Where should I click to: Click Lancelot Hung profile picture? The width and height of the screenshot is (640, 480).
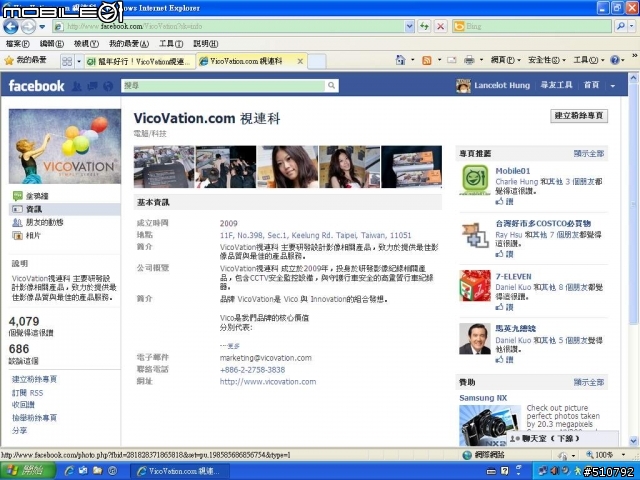tap(463, 86)
